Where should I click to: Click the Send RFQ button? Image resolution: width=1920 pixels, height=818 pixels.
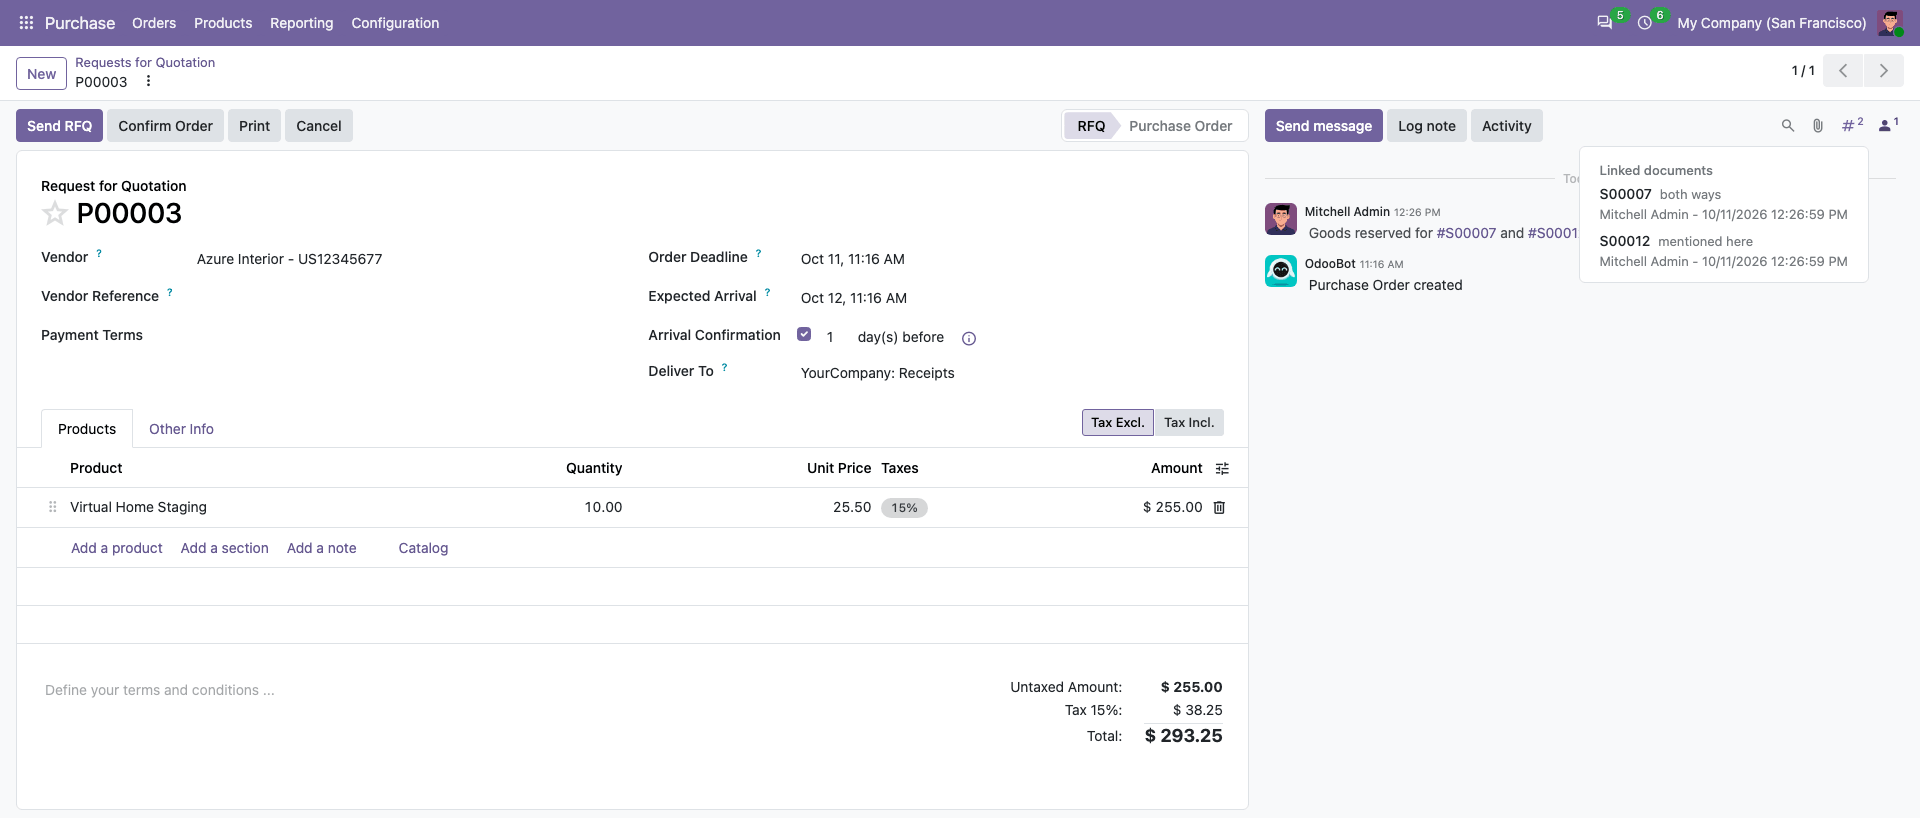(59, 126)
